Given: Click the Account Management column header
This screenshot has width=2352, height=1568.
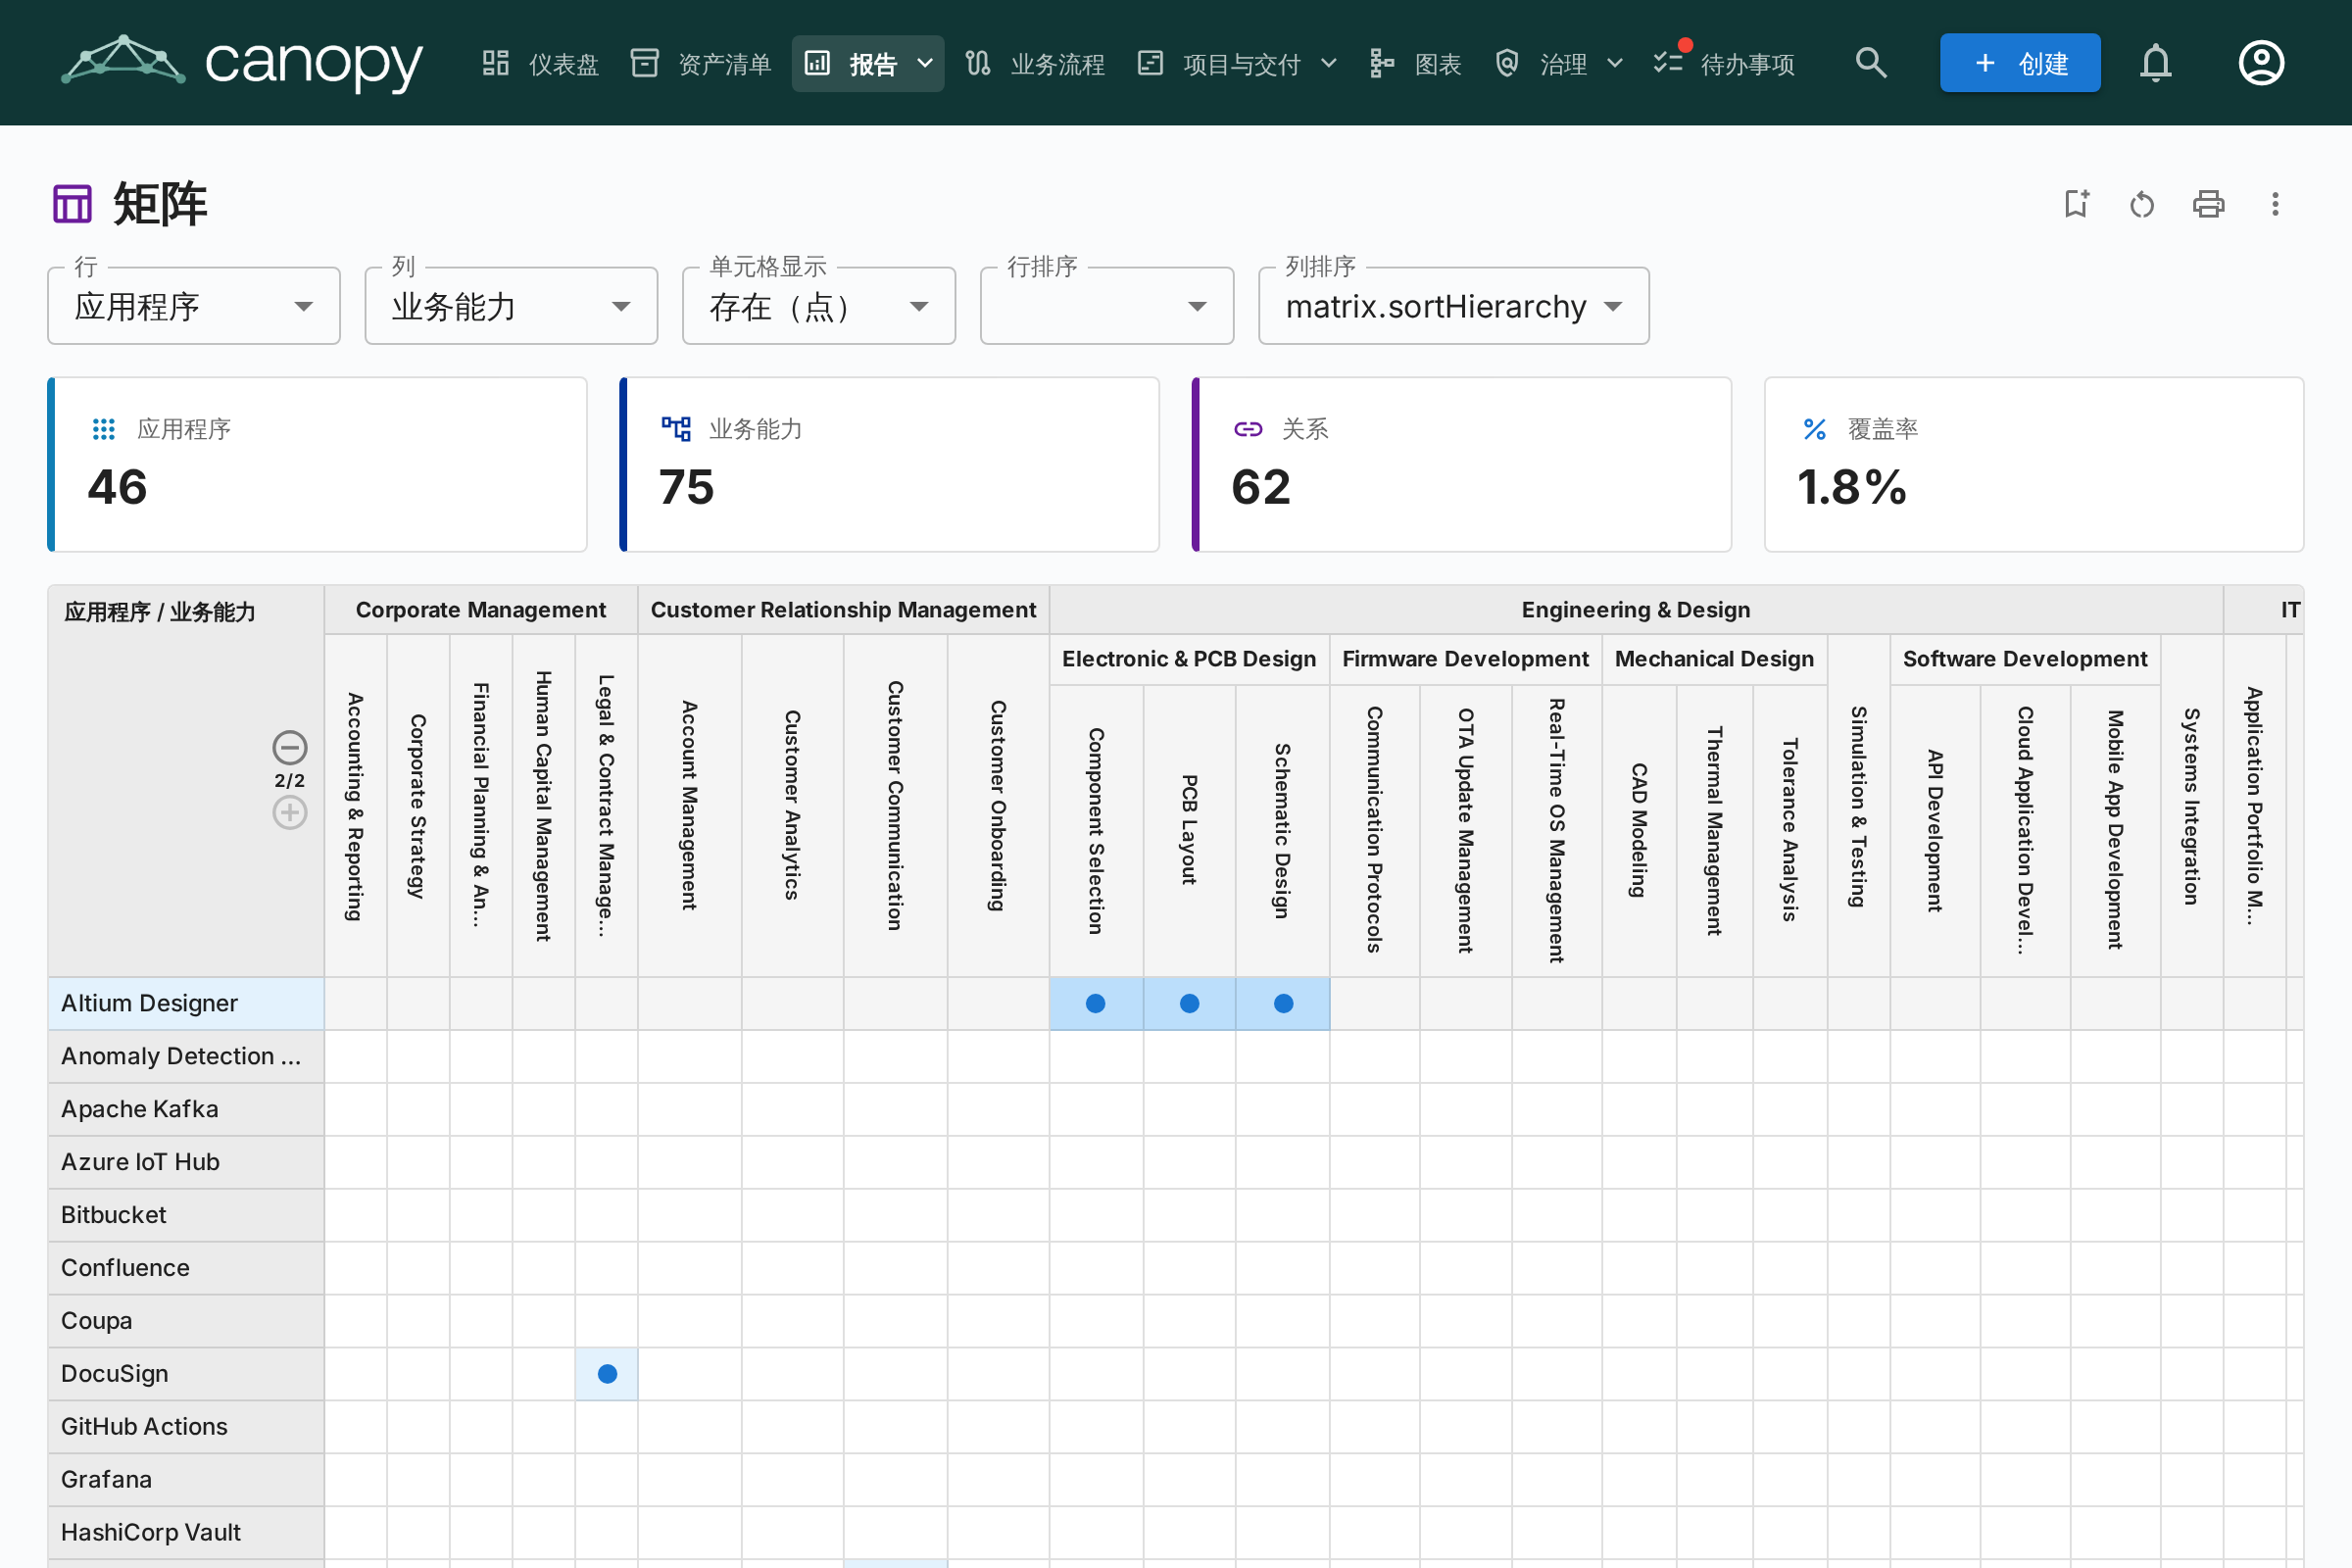Looking at the screenshot, I should coord(689,806).
